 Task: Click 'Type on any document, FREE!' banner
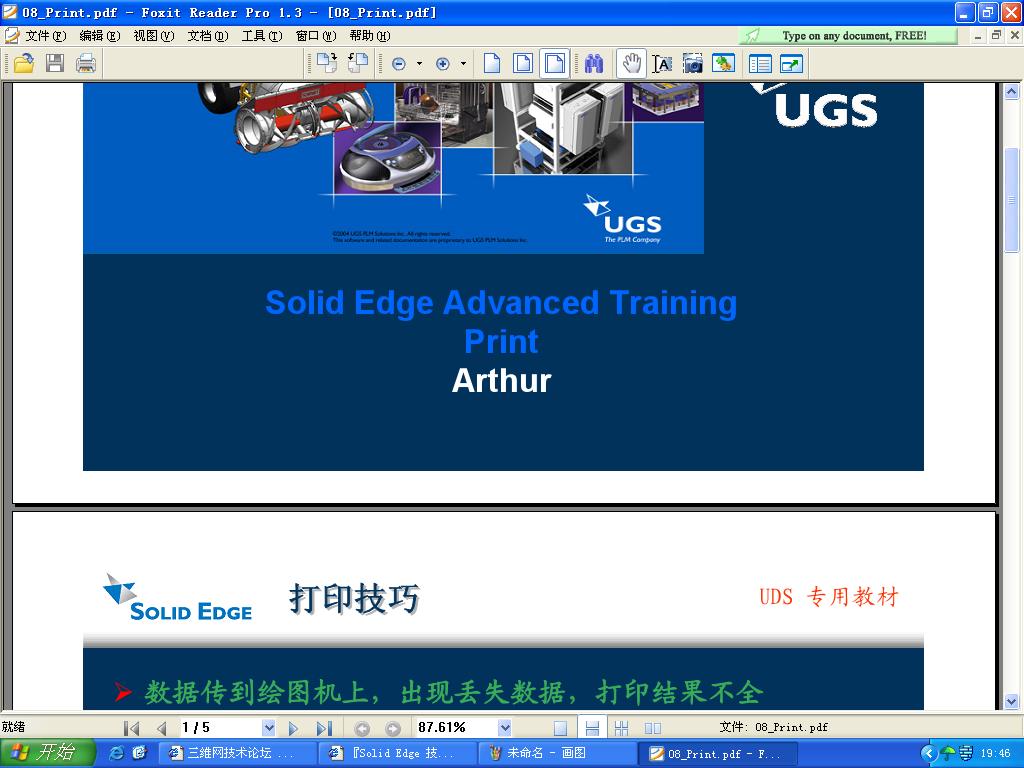(848, 35)
